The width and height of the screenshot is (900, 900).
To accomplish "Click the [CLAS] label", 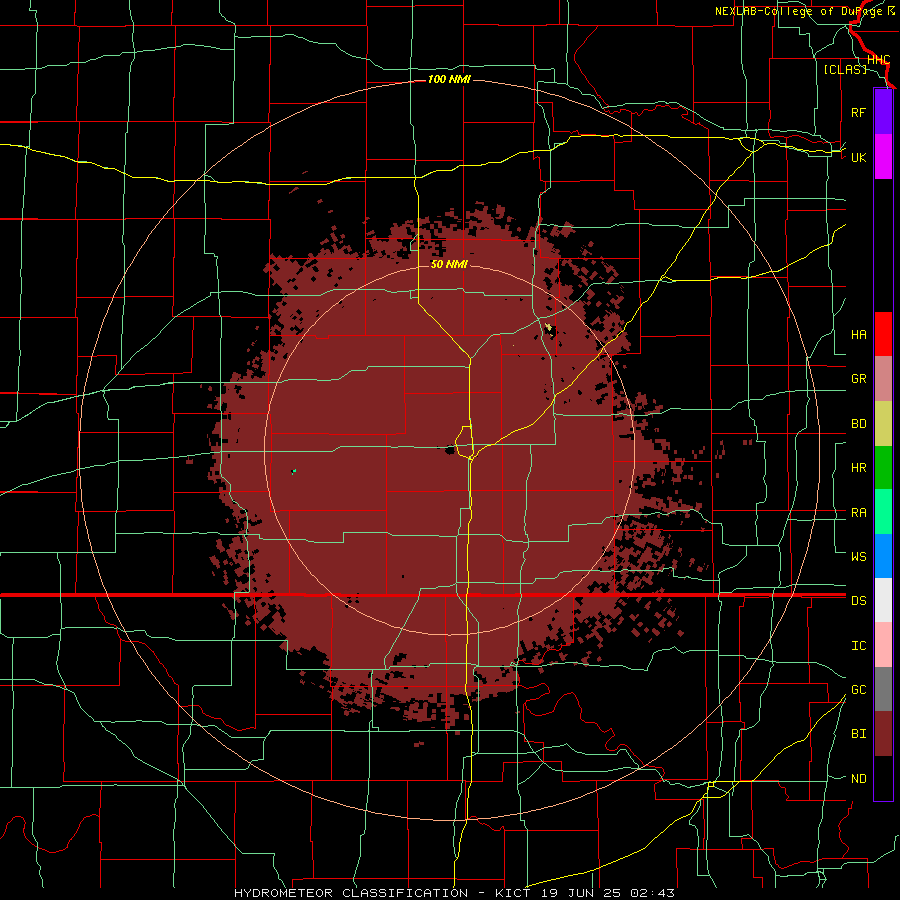I will [x=845, y=69].
